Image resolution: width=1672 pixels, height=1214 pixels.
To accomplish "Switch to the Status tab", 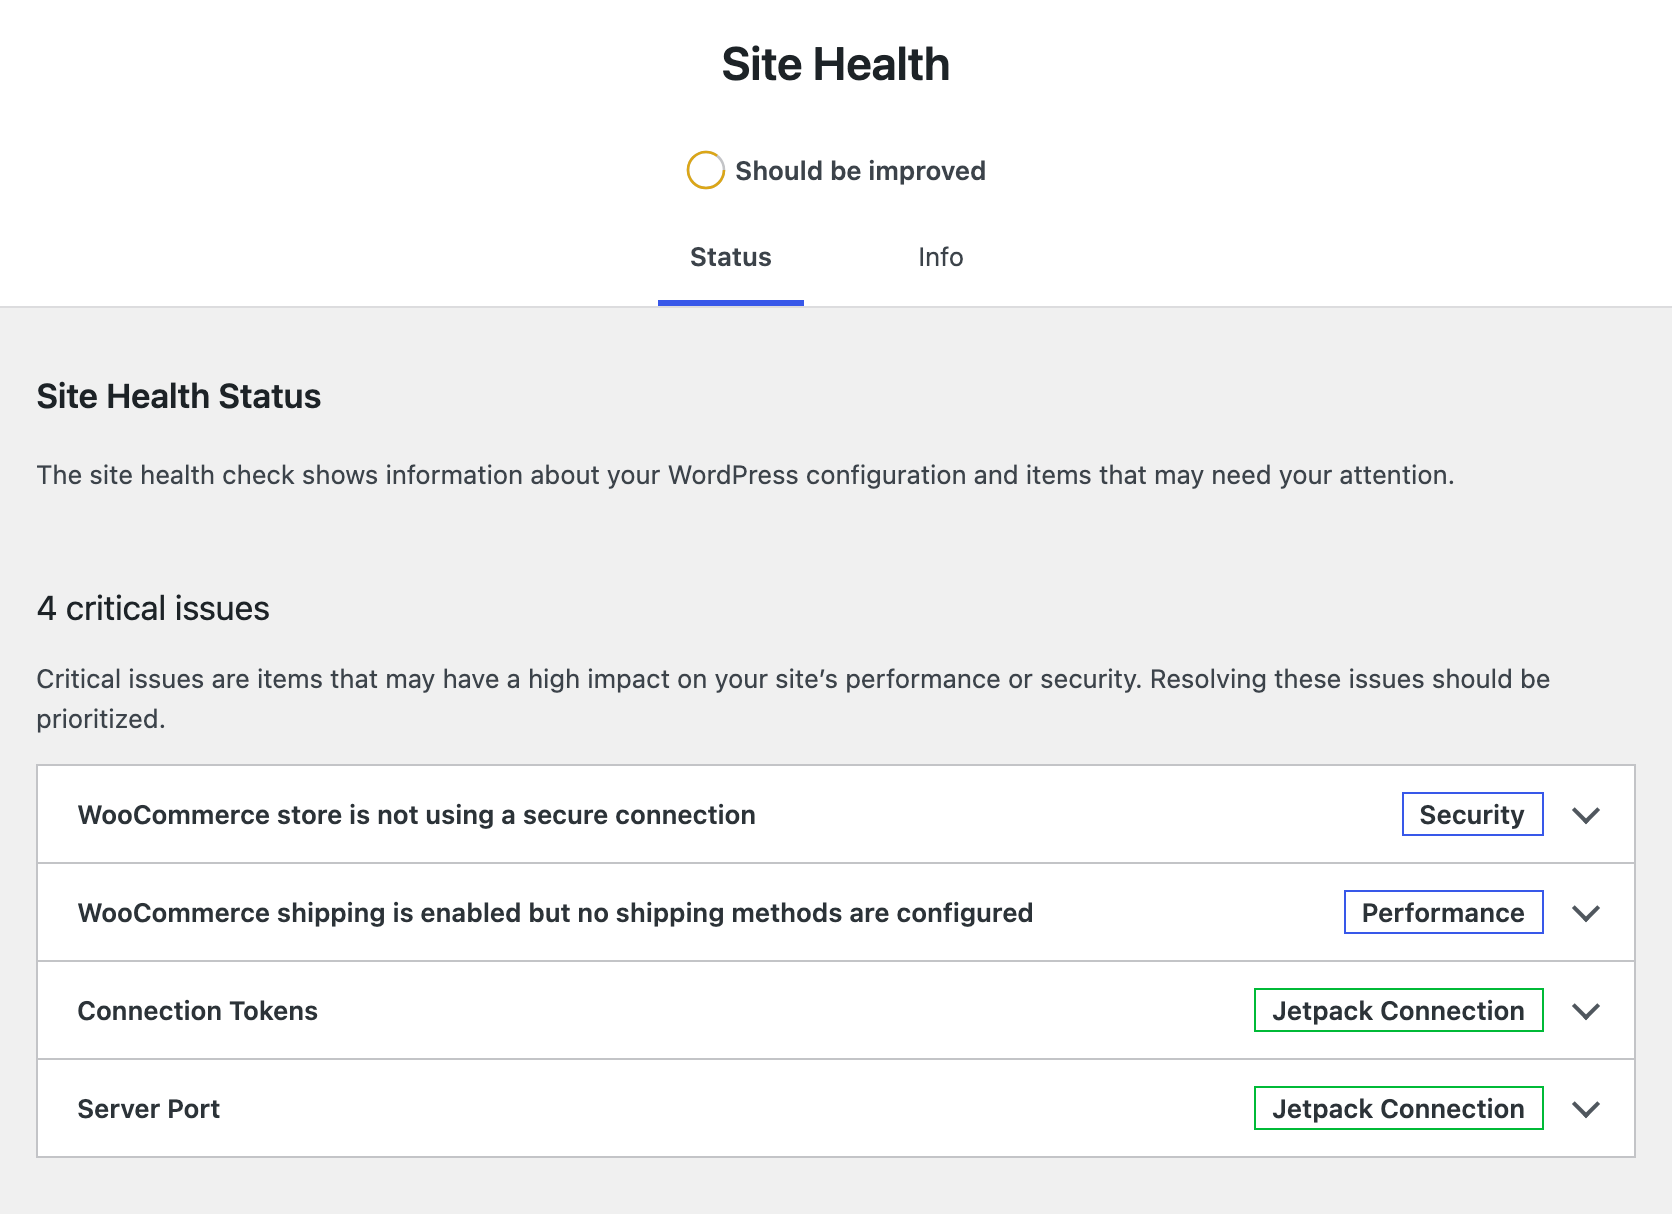I will (730, 258).
